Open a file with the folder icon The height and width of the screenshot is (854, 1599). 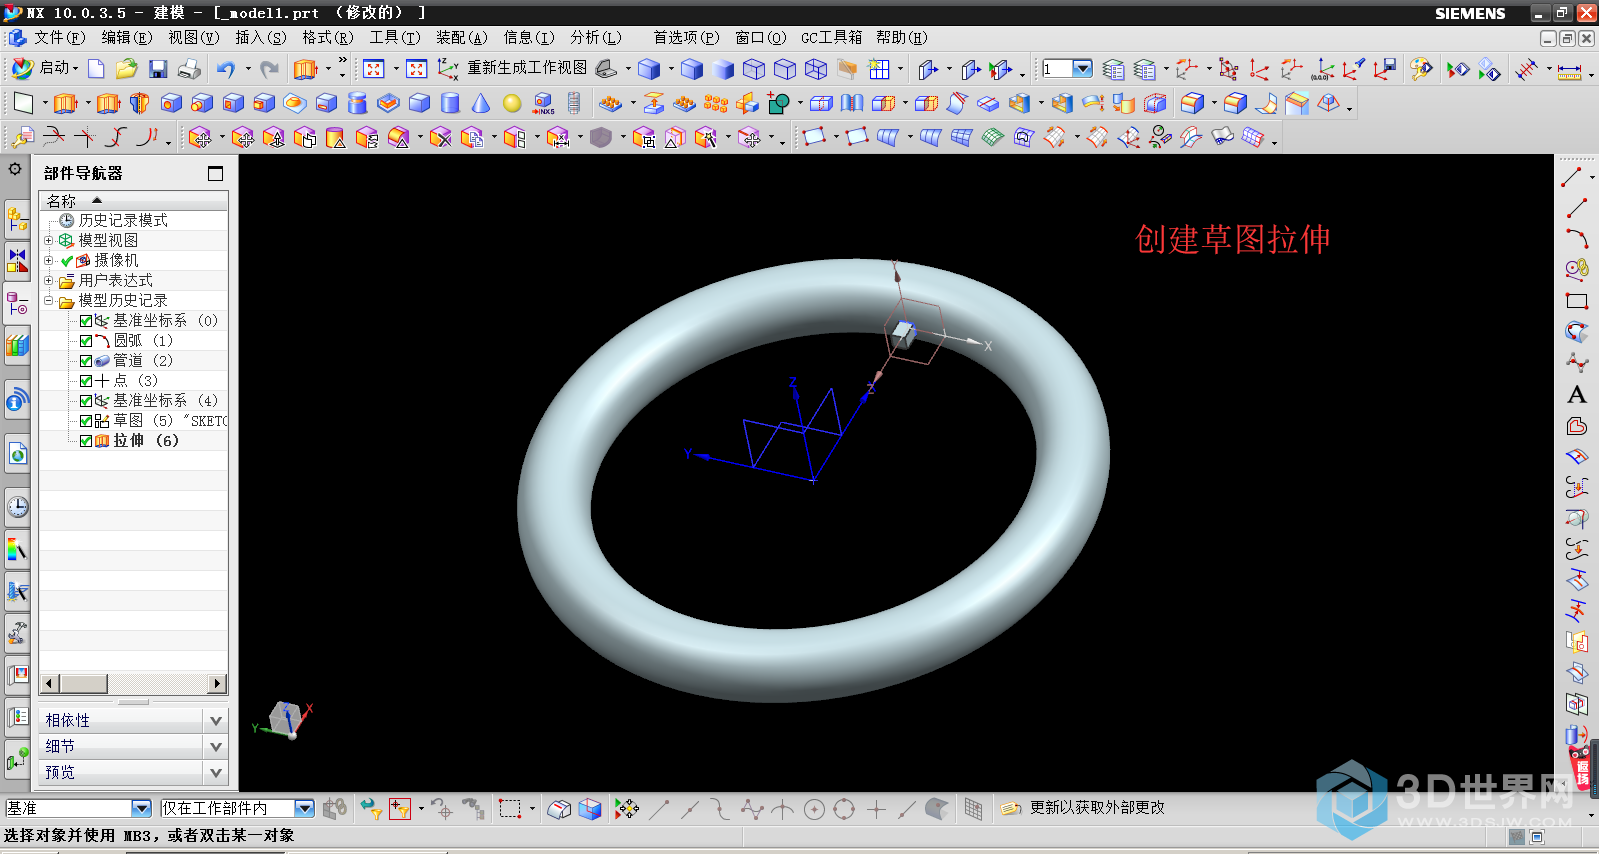point(126,69)
